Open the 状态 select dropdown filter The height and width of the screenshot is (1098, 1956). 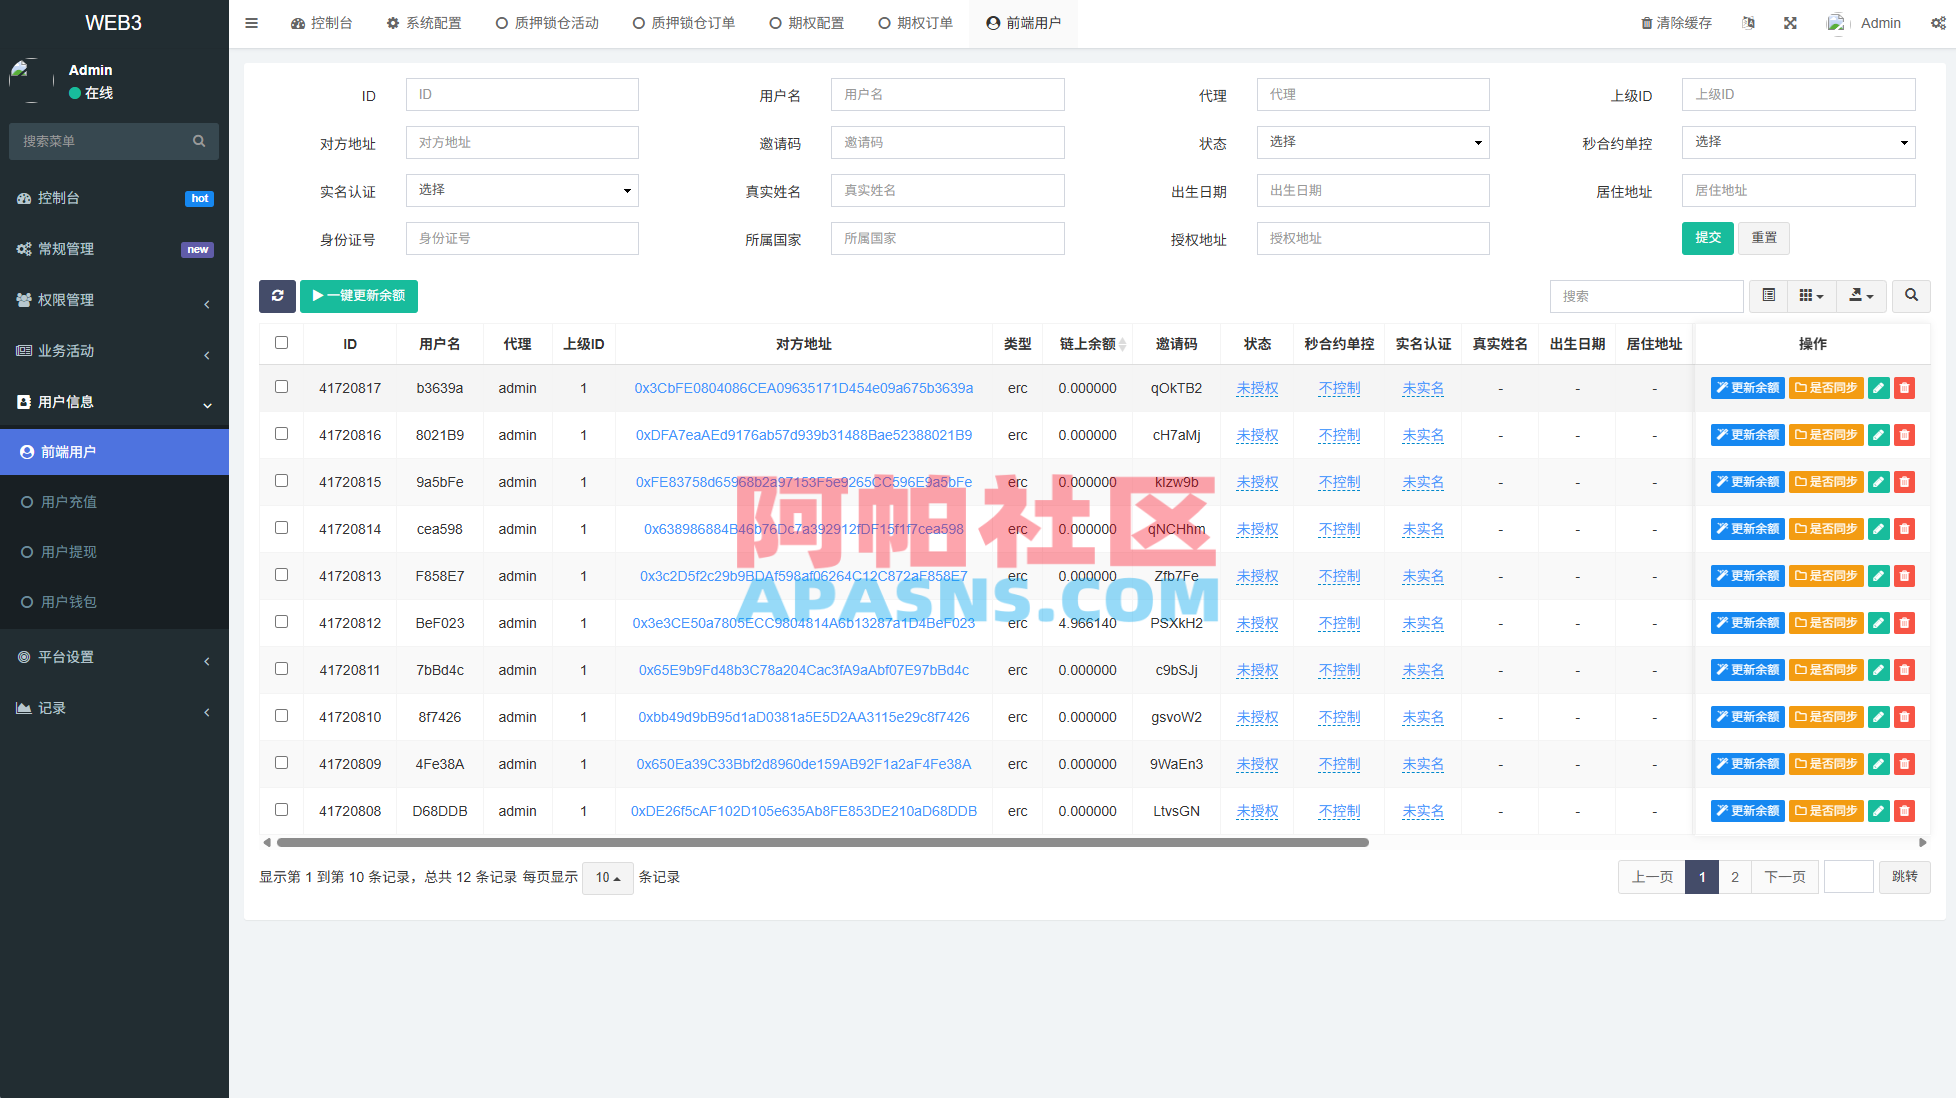1373,142
